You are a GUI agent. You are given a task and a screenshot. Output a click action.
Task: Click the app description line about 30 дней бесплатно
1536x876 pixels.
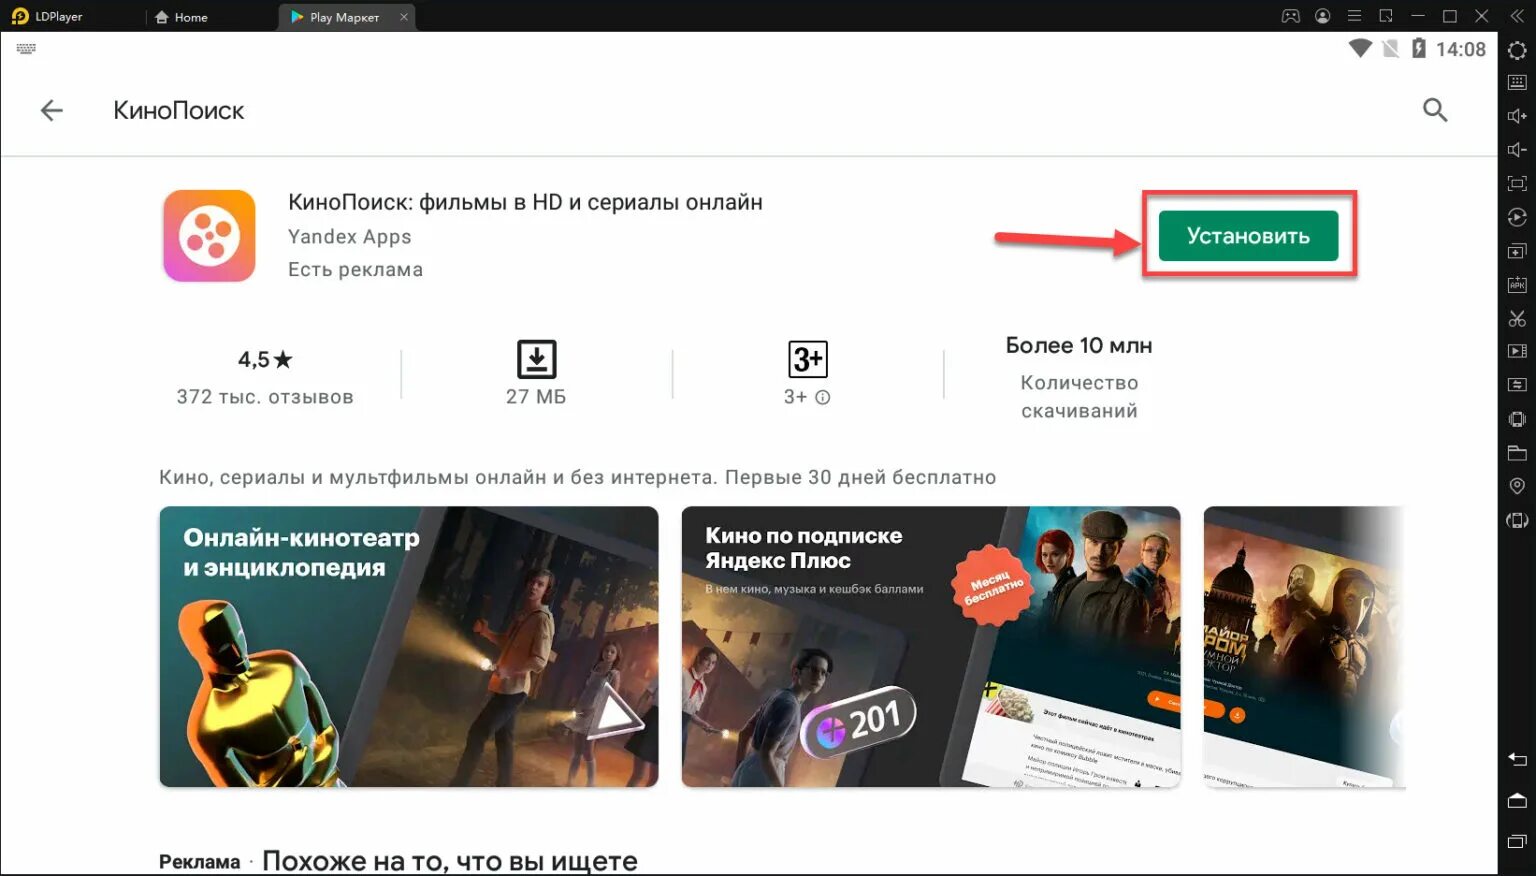click(x=577, y=477)
